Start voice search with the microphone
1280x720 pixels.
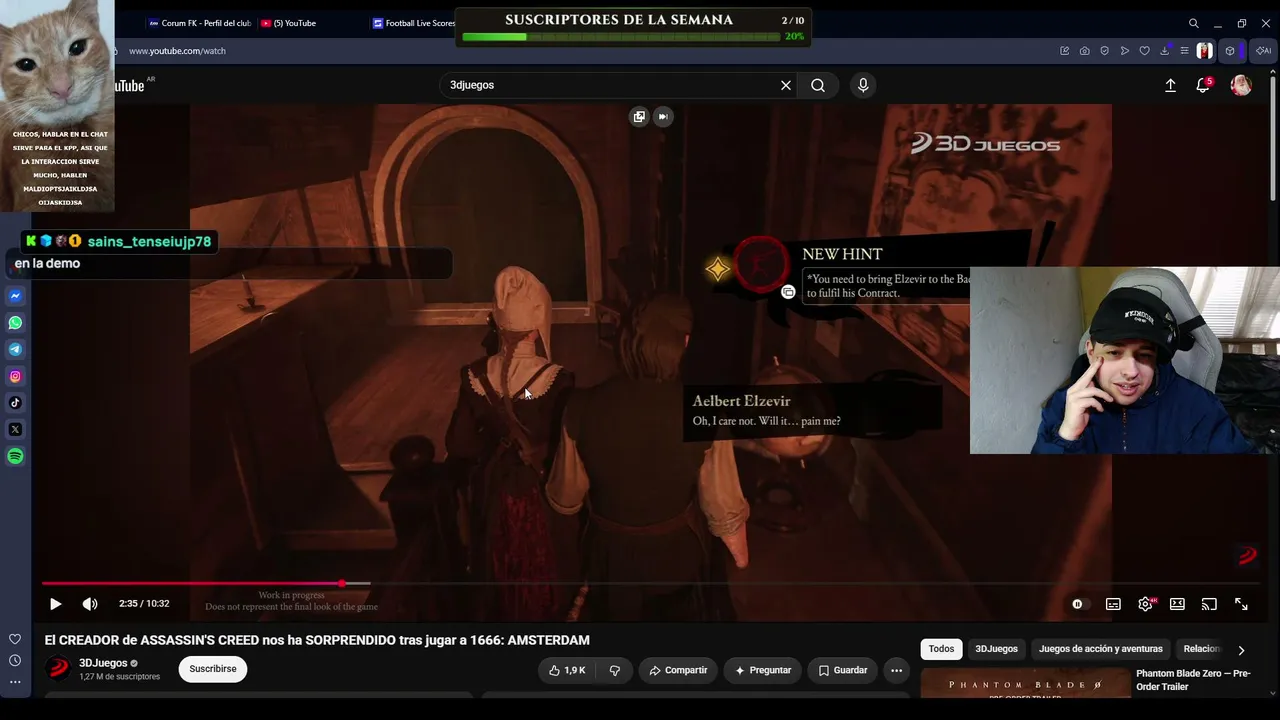863,85
